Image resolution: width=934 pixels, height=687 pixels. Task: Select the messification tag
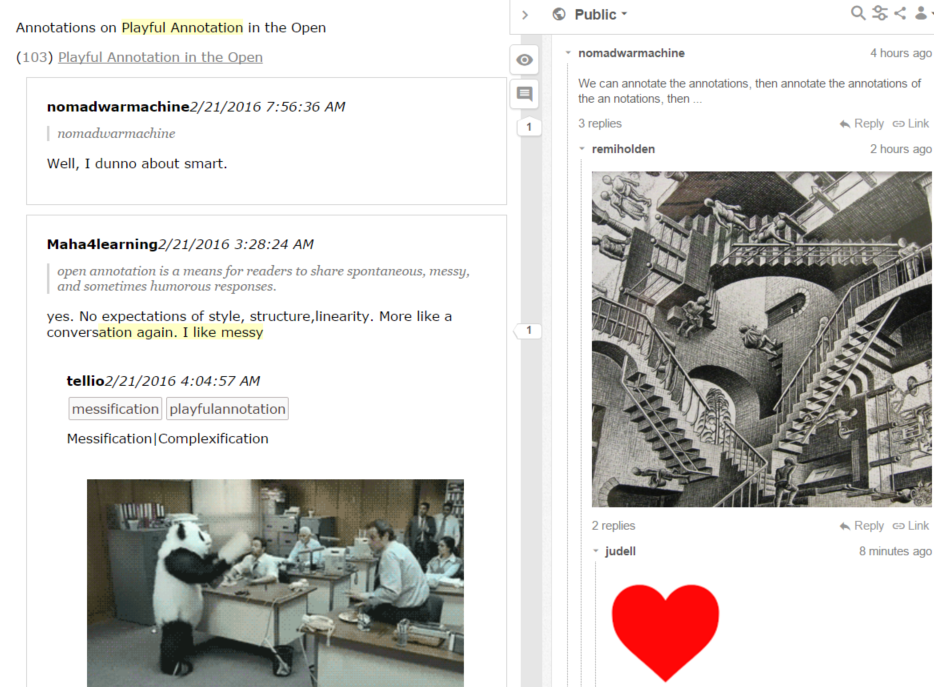tap(116, 409)
